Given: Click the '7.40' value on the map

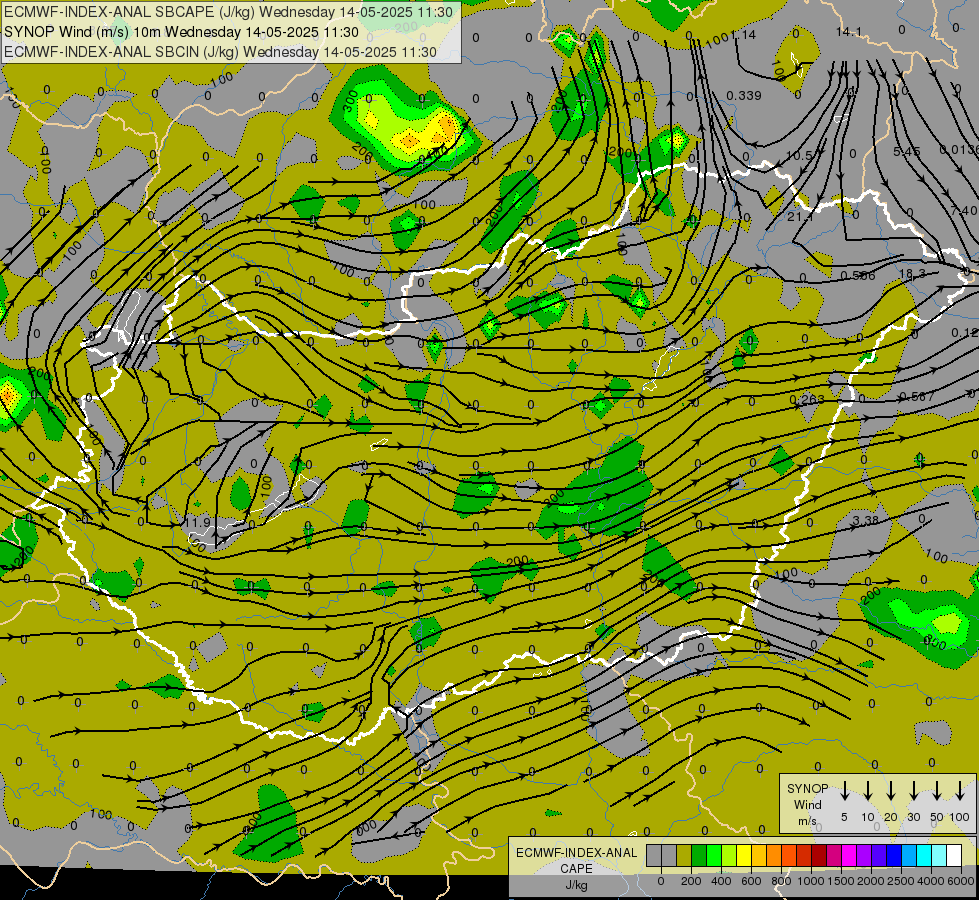Looking at the screenshot, I should click(963, 210).
